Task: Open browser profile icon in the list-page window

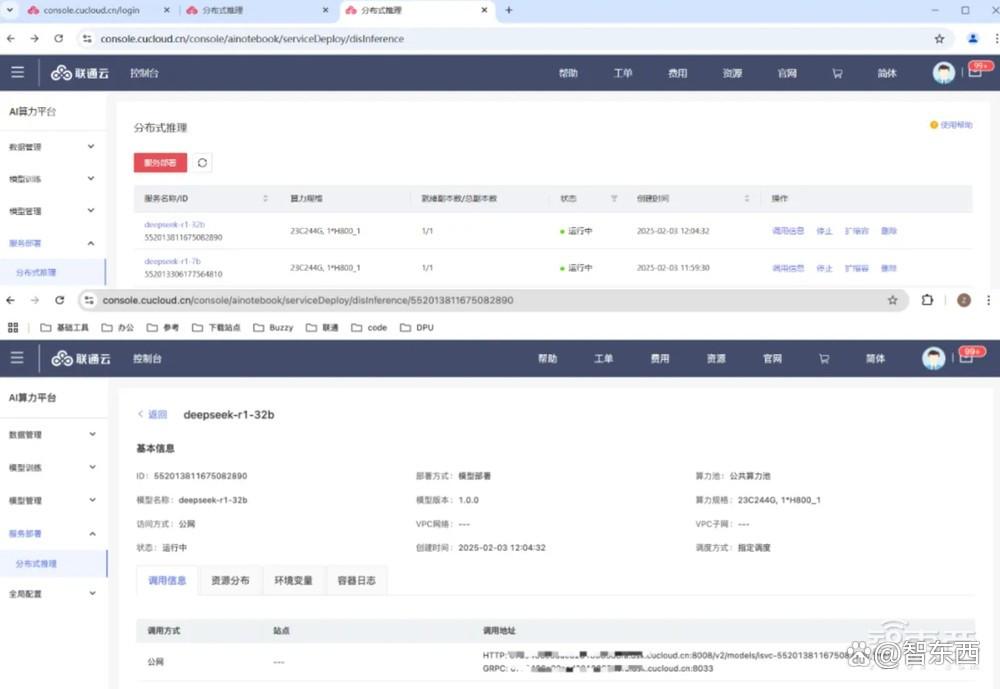Action: pyautogui.click(x=973, y=38)
